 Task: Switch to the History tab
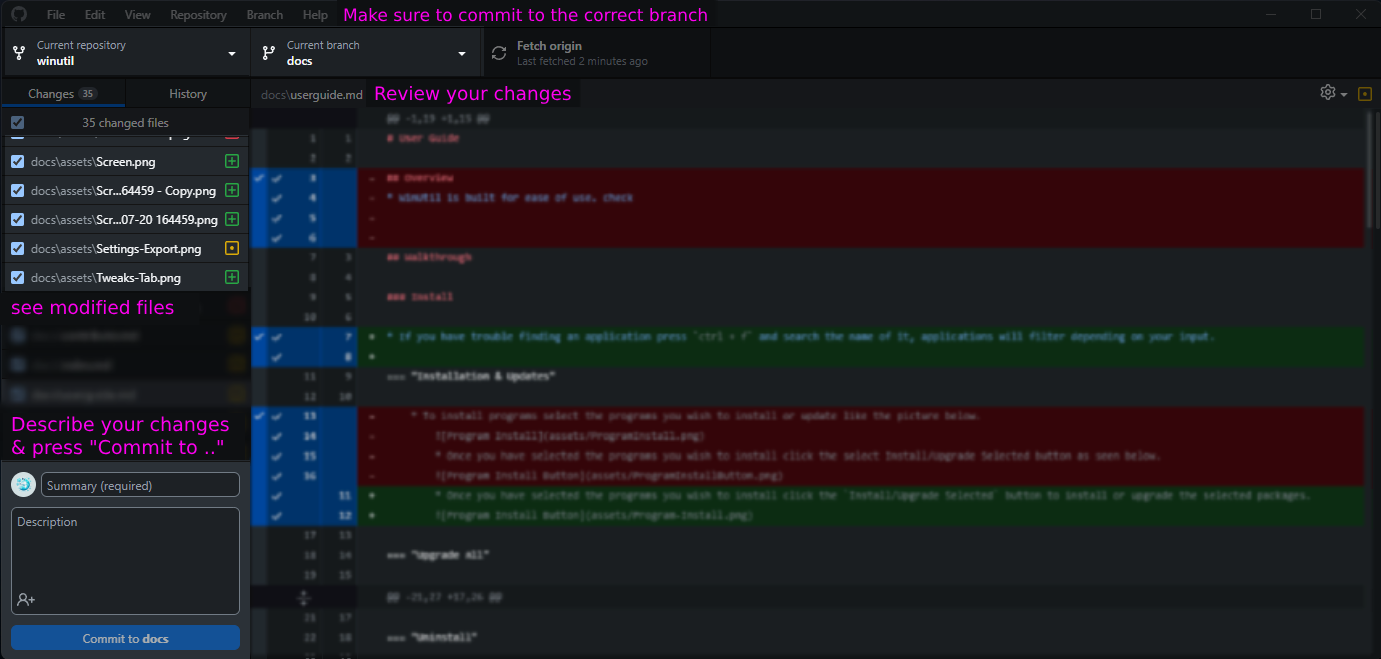(187, 92)
